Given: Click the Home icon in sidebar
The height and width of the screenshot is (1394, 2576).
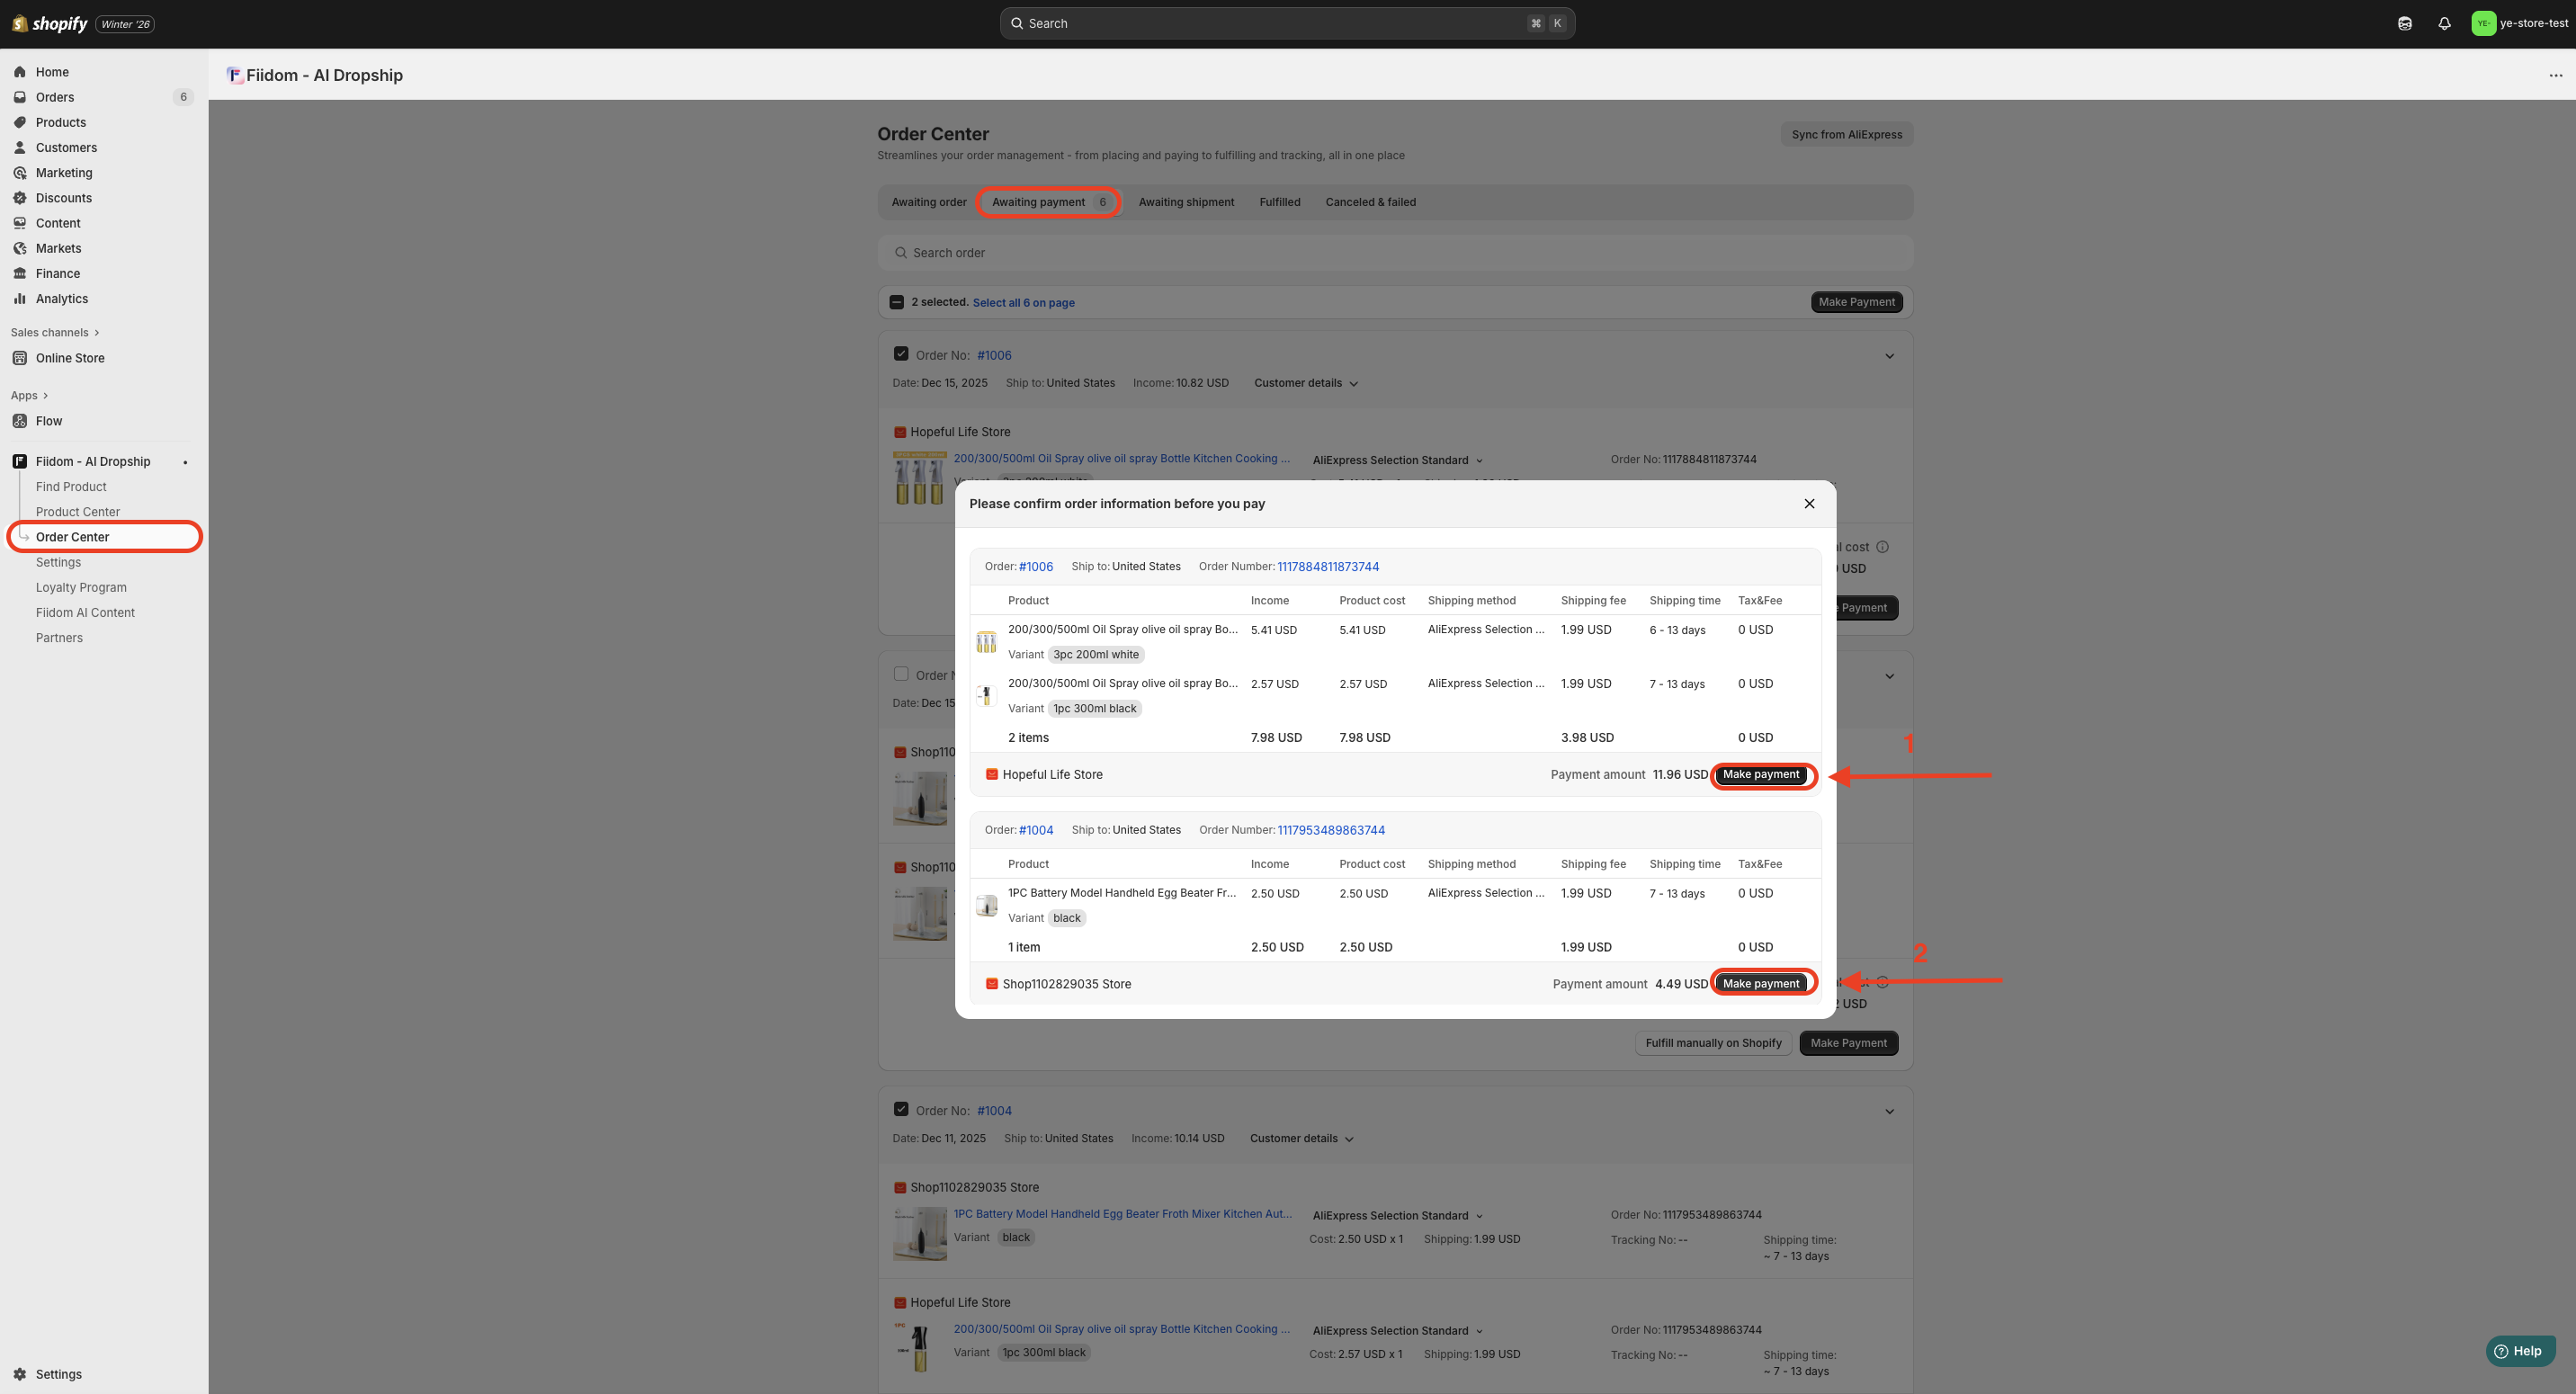Looking at the screenshot, I should click(x=20, y=72).
